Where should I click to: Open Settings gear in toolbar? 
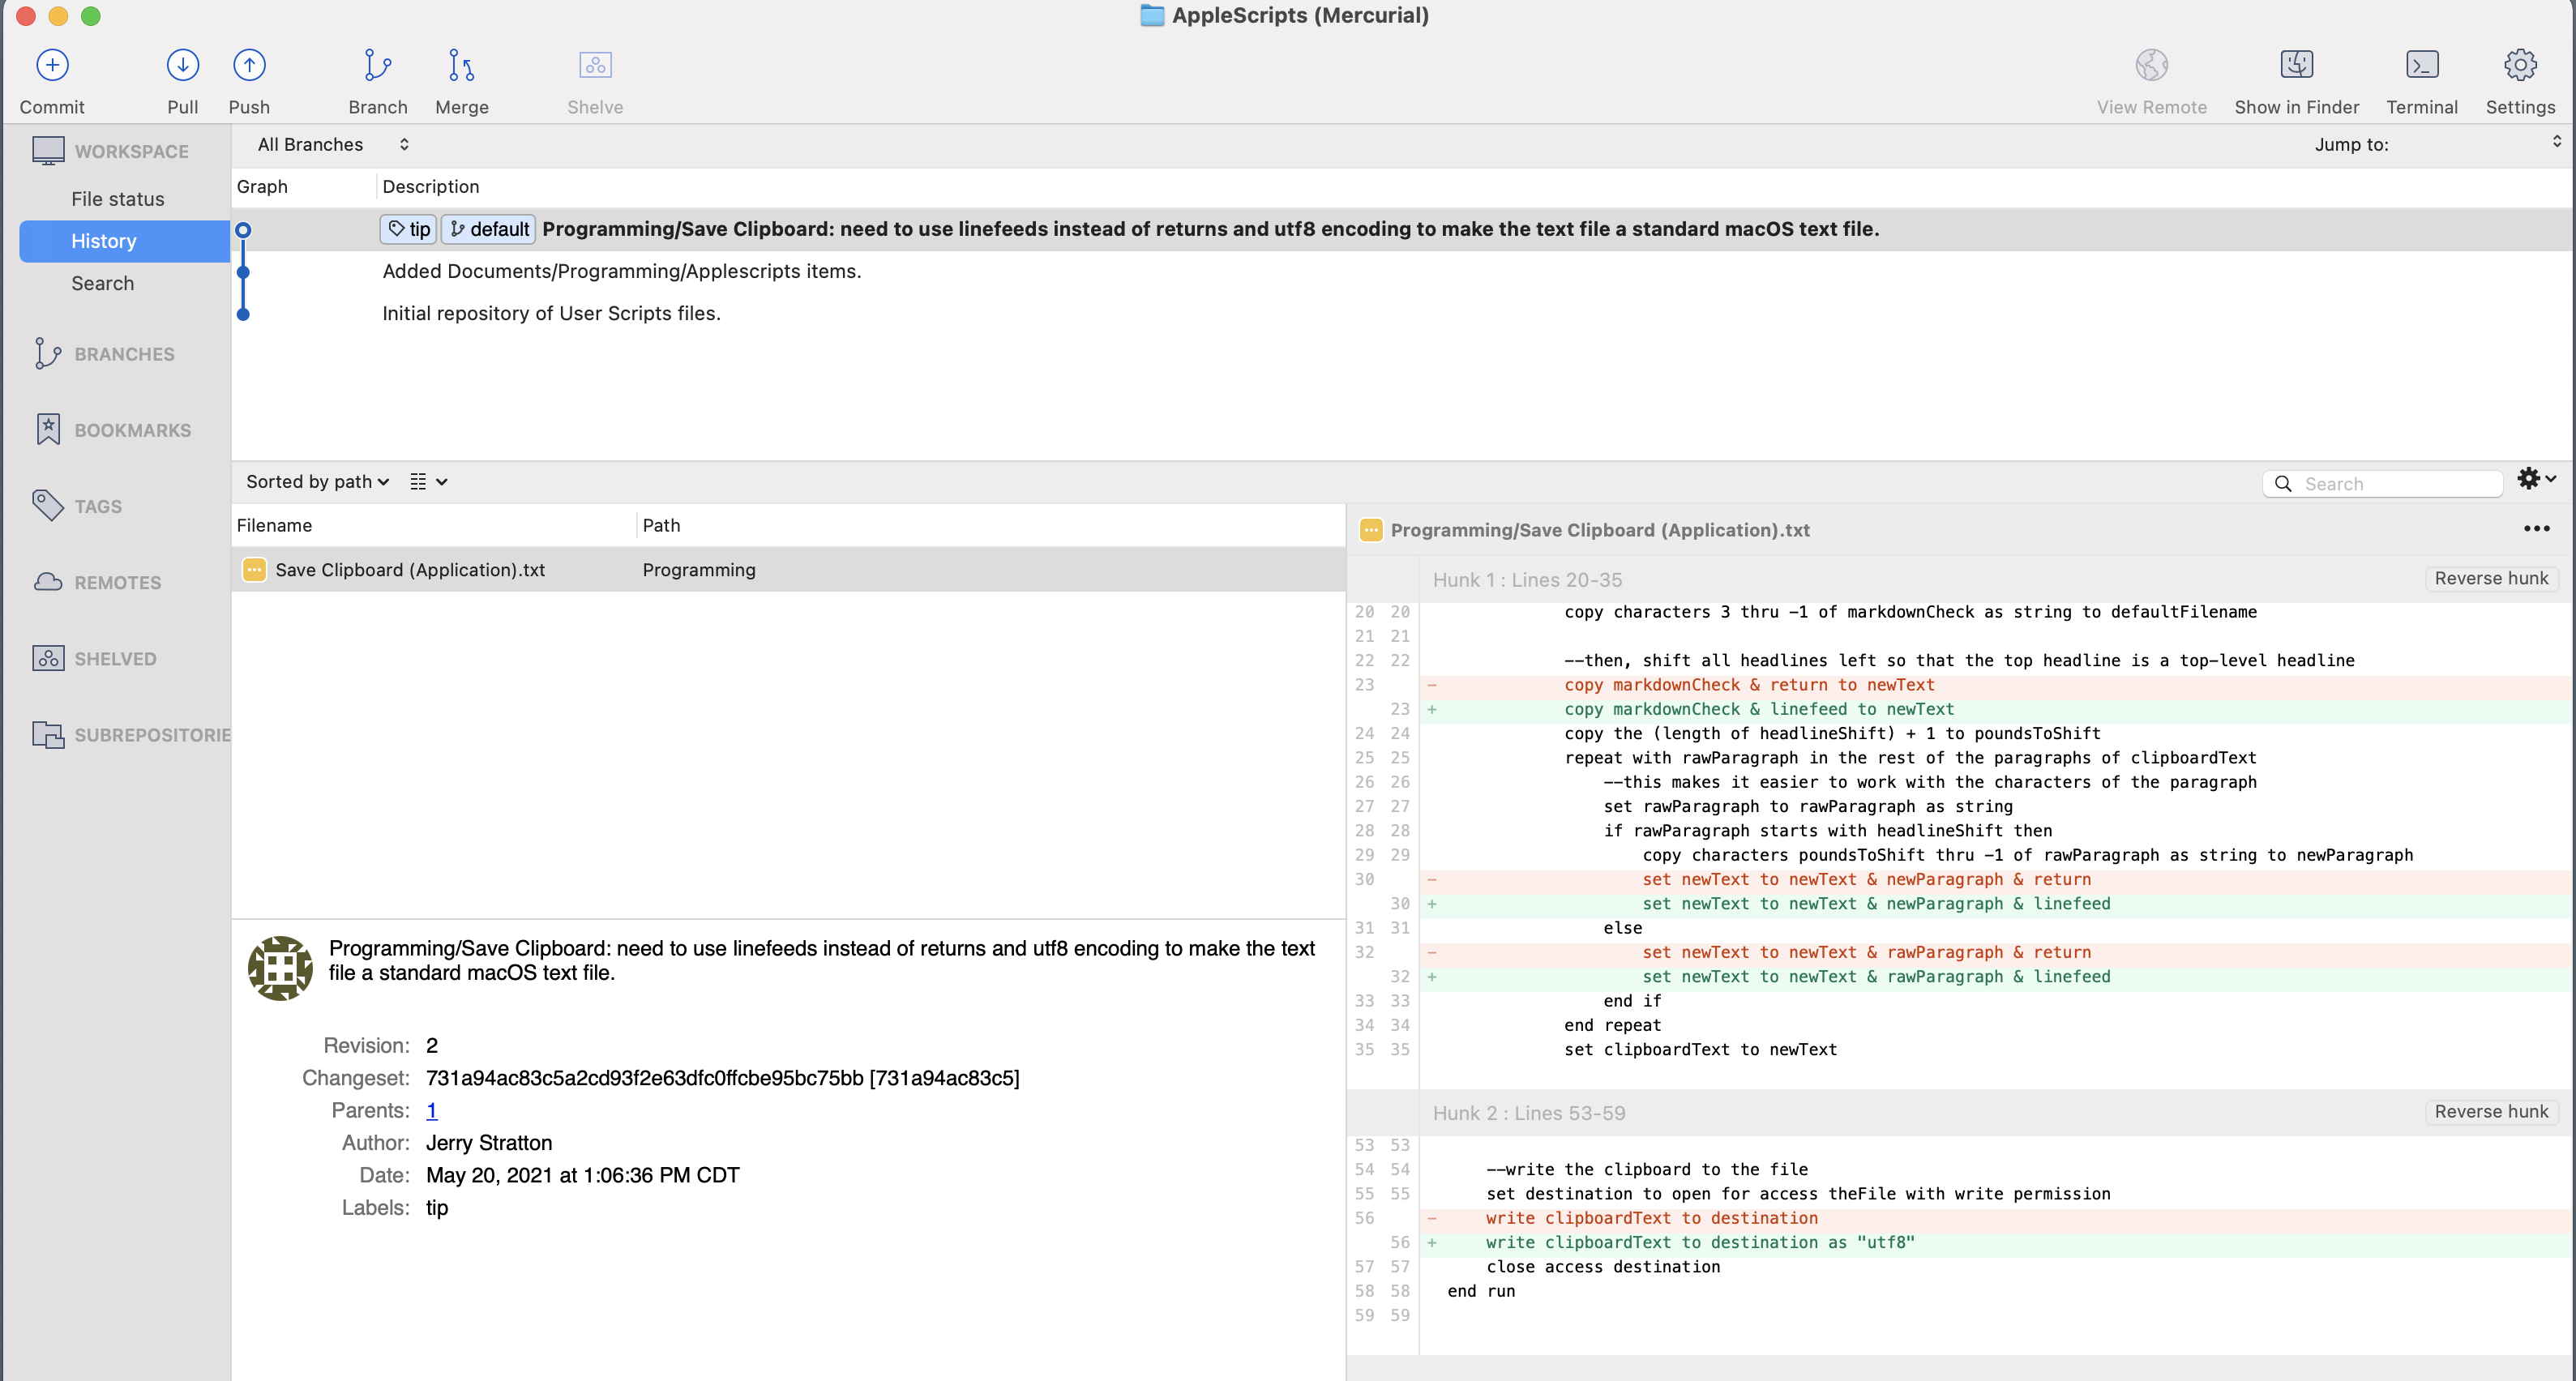pyautogui.click(x=2519, y=66)
